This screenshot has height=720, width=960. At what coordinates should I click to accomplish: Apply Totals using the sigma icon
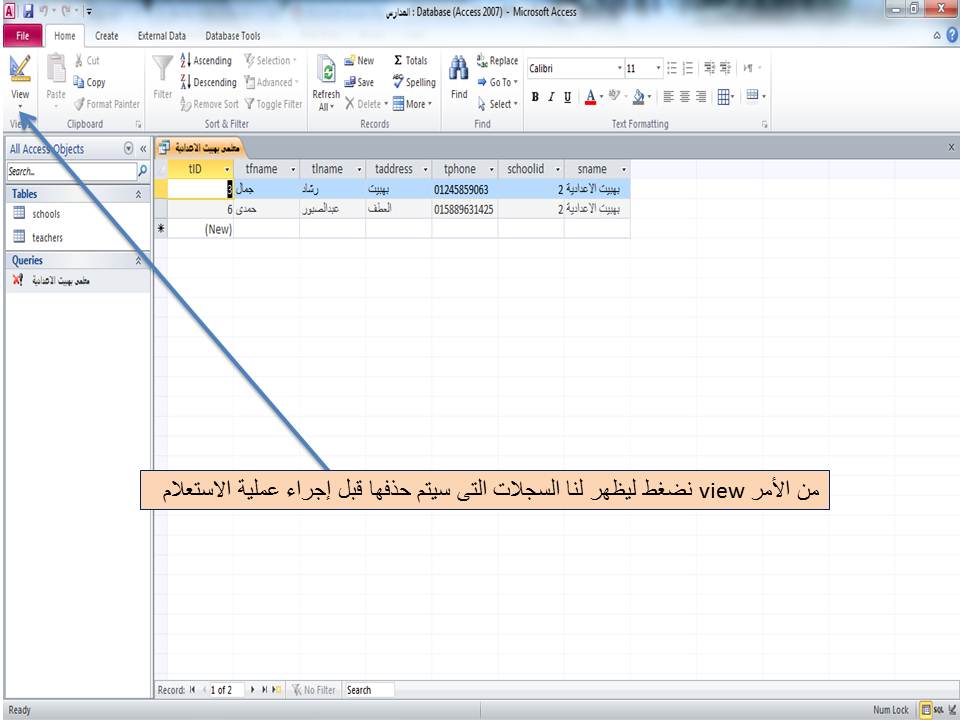[x=398, y=60]
